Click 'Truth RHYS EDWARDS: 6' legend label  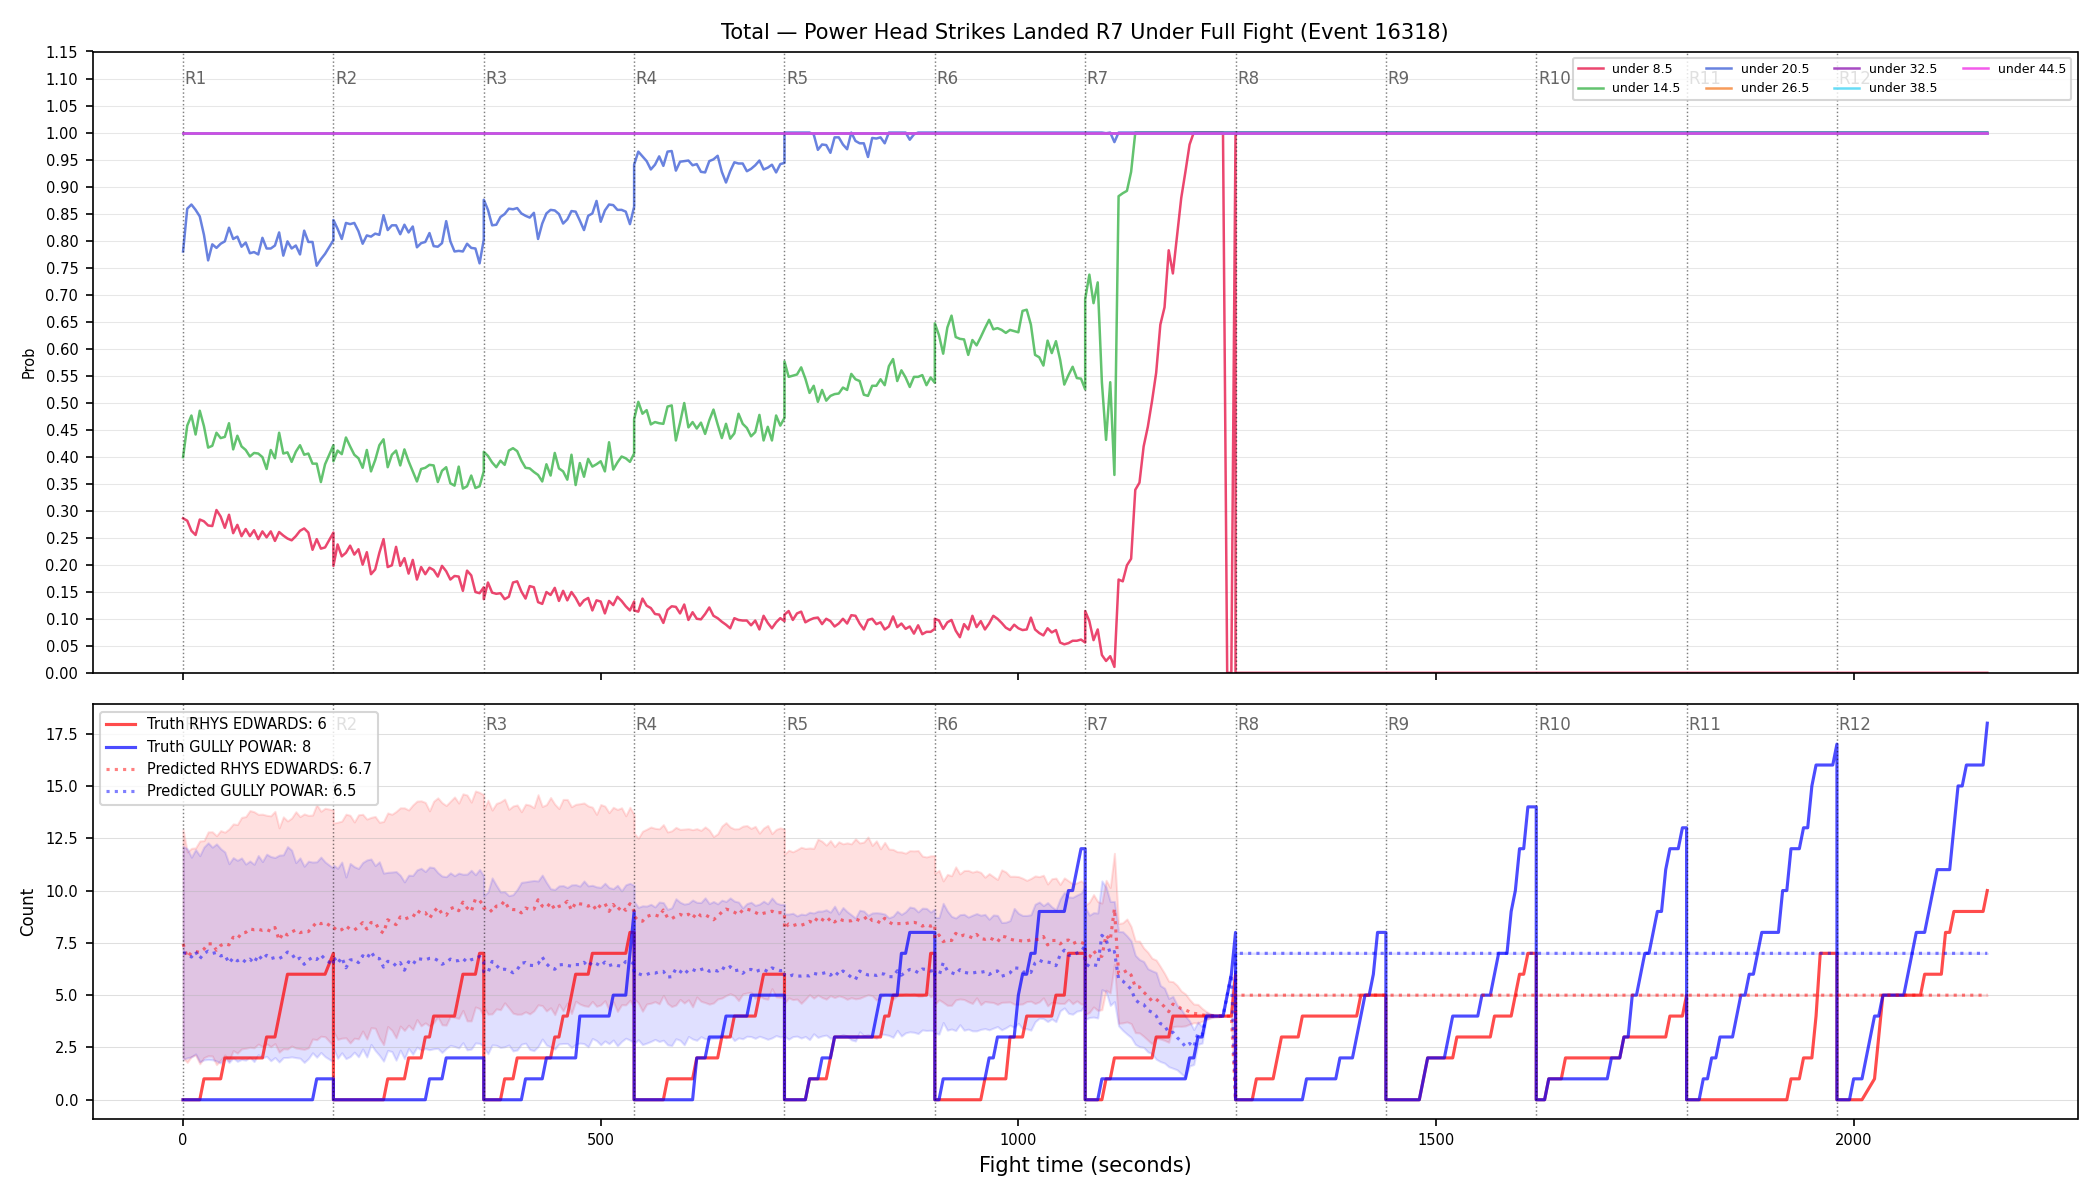click(x=237, y=724)
